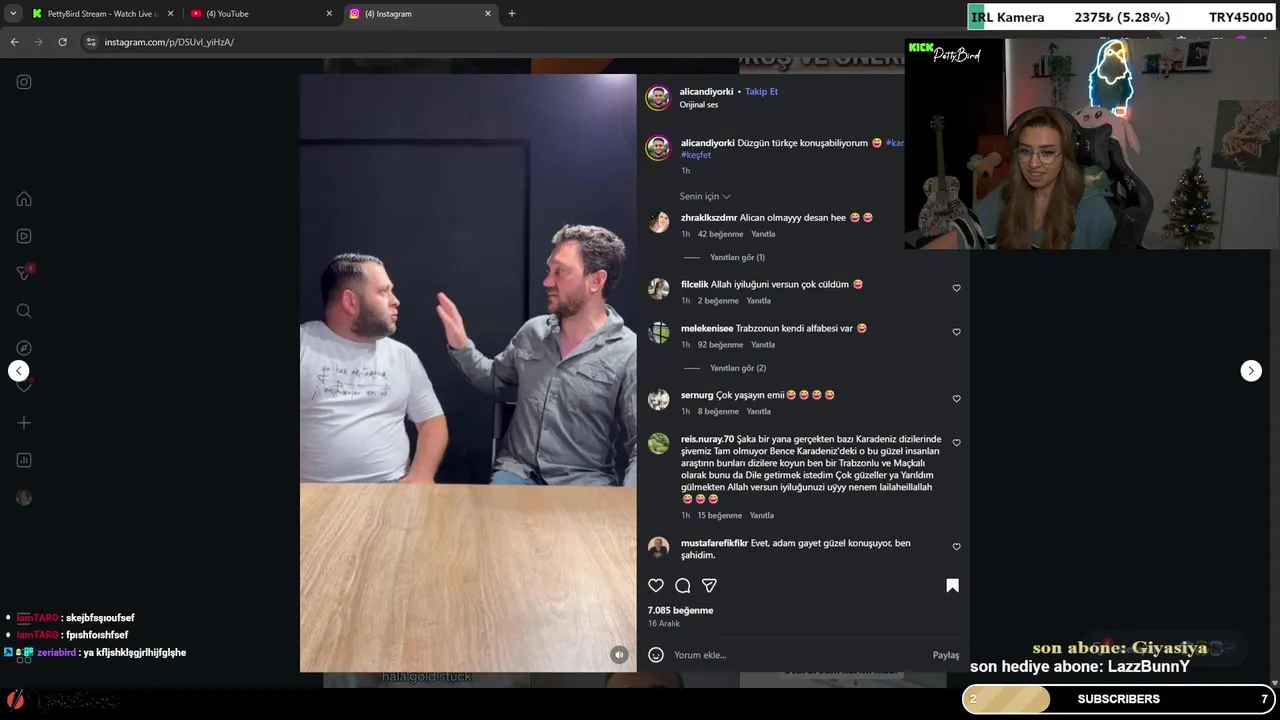Image resolution: width=1280 pixels, height=720 pixels.
Task: Go to next post with right arrow
Action: pos(1251,371)
